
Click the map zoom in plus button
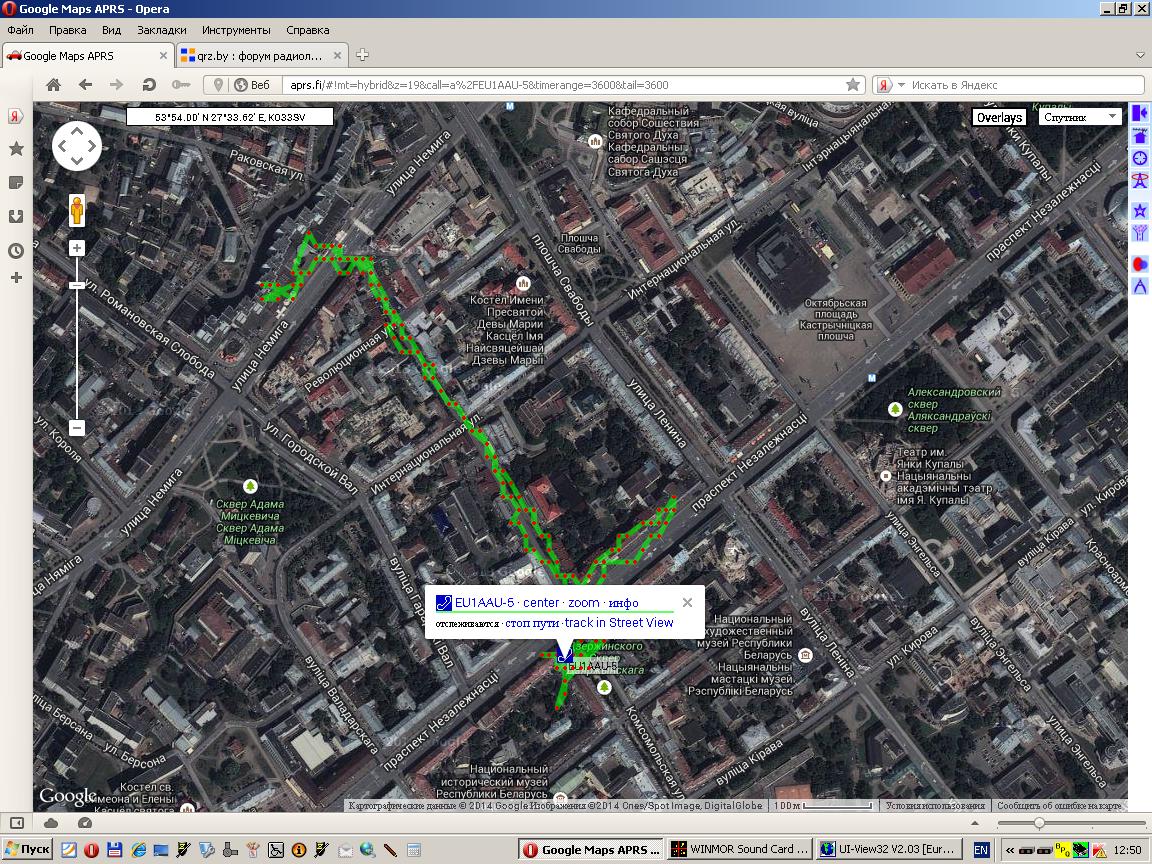click(x=77, y=248)
